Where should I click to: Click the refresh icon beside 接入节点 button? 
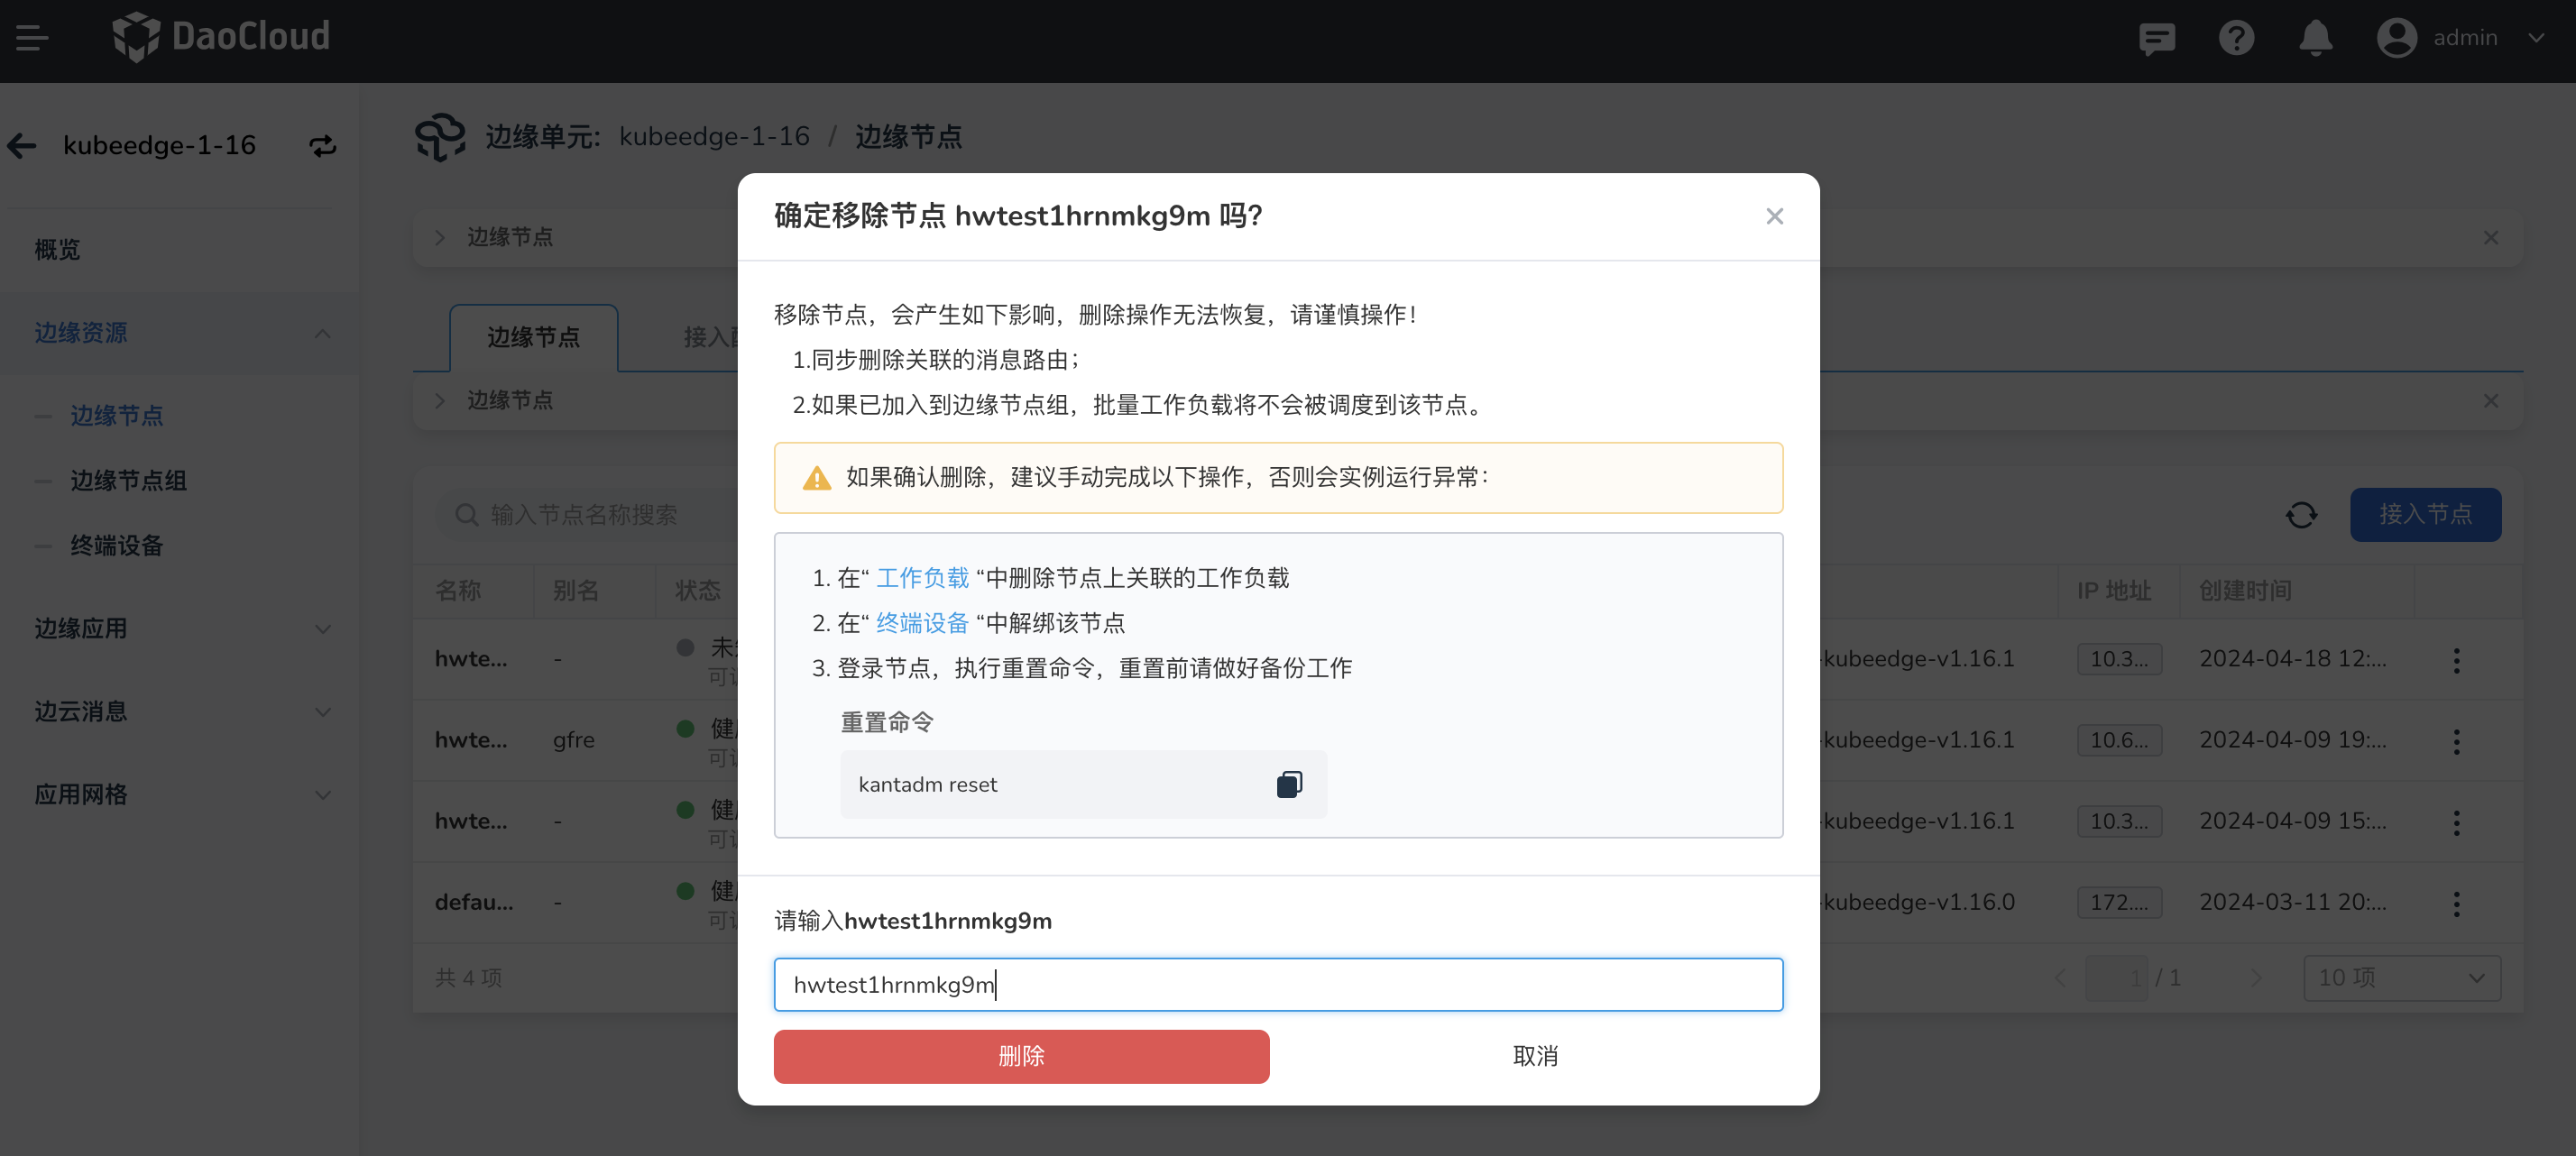click(2301, 514)
